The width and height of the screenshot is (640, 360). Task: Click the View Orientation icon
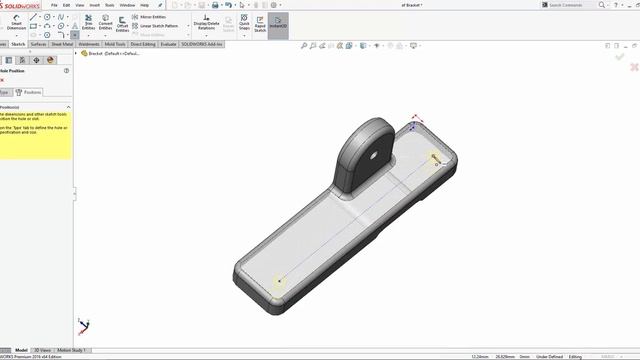pos(349,46)
